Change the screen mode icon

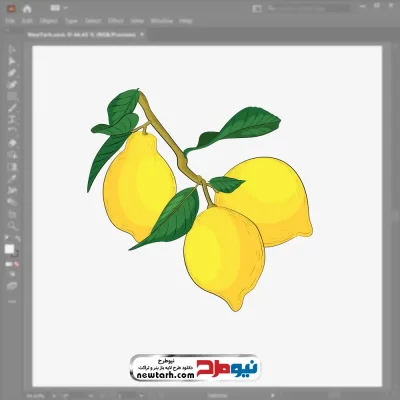point(12,286)
